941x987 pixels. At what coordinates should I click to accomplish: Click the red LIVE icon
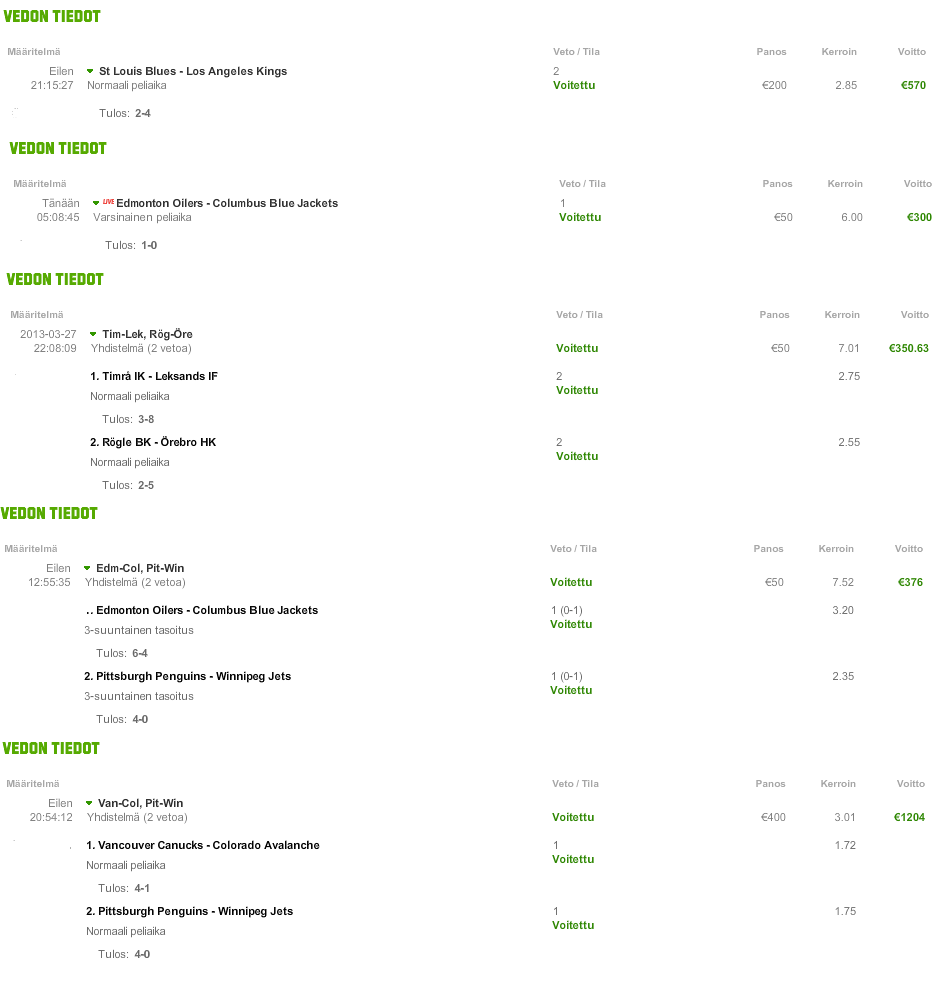click(x=108, y=202)
